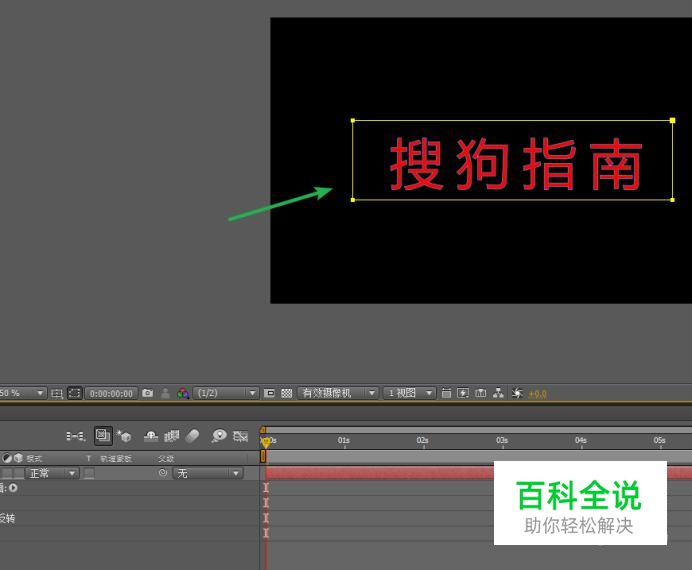Click the 模式 column header
Screen dimensions: 692x570
click(x=34, y=459)
